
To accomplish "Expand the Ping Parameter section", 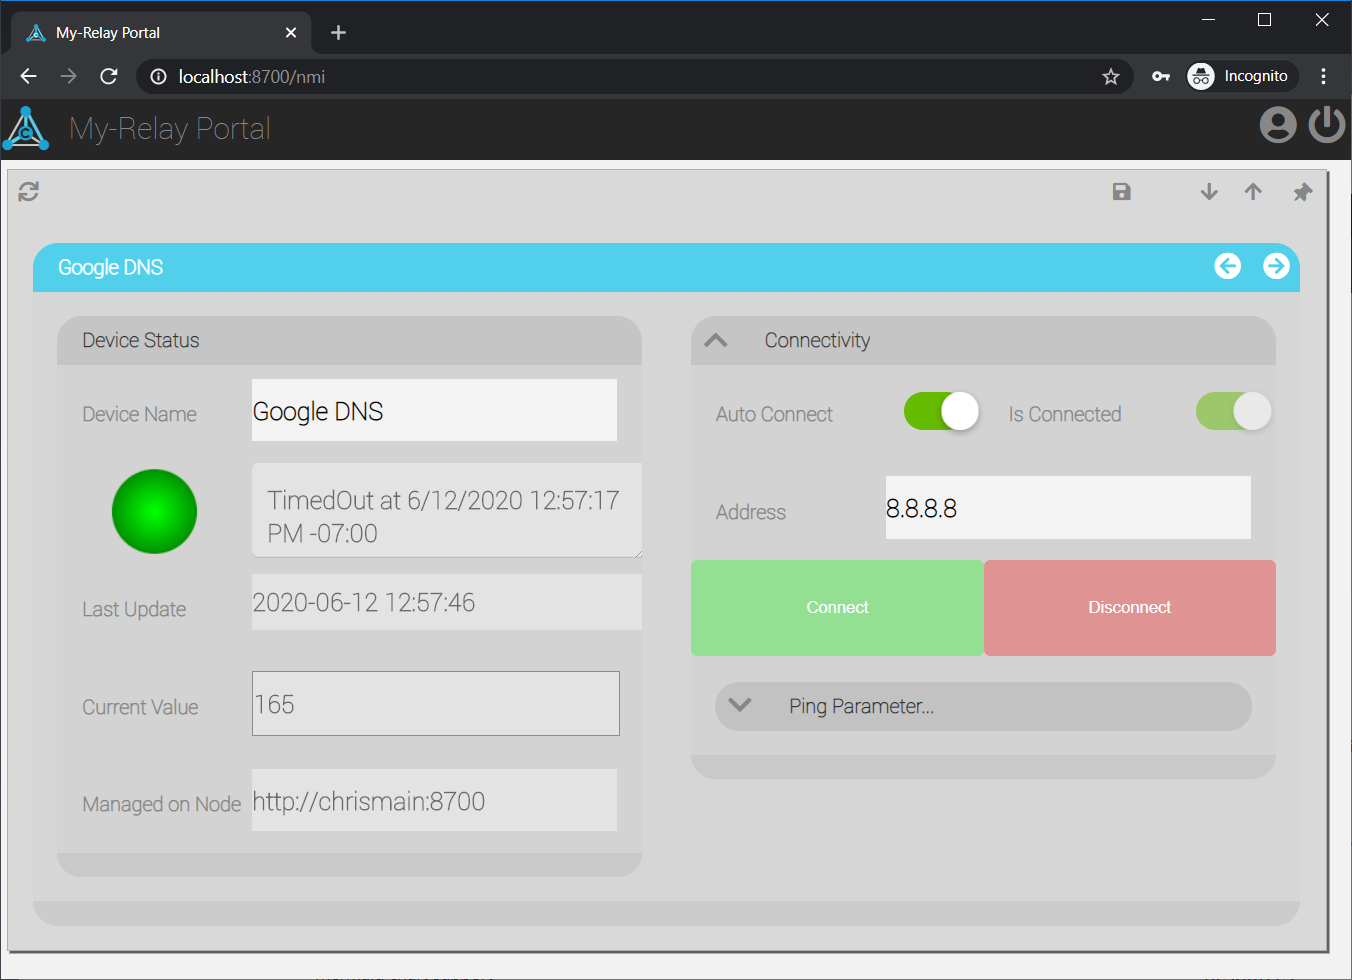I will coord(983,706).
